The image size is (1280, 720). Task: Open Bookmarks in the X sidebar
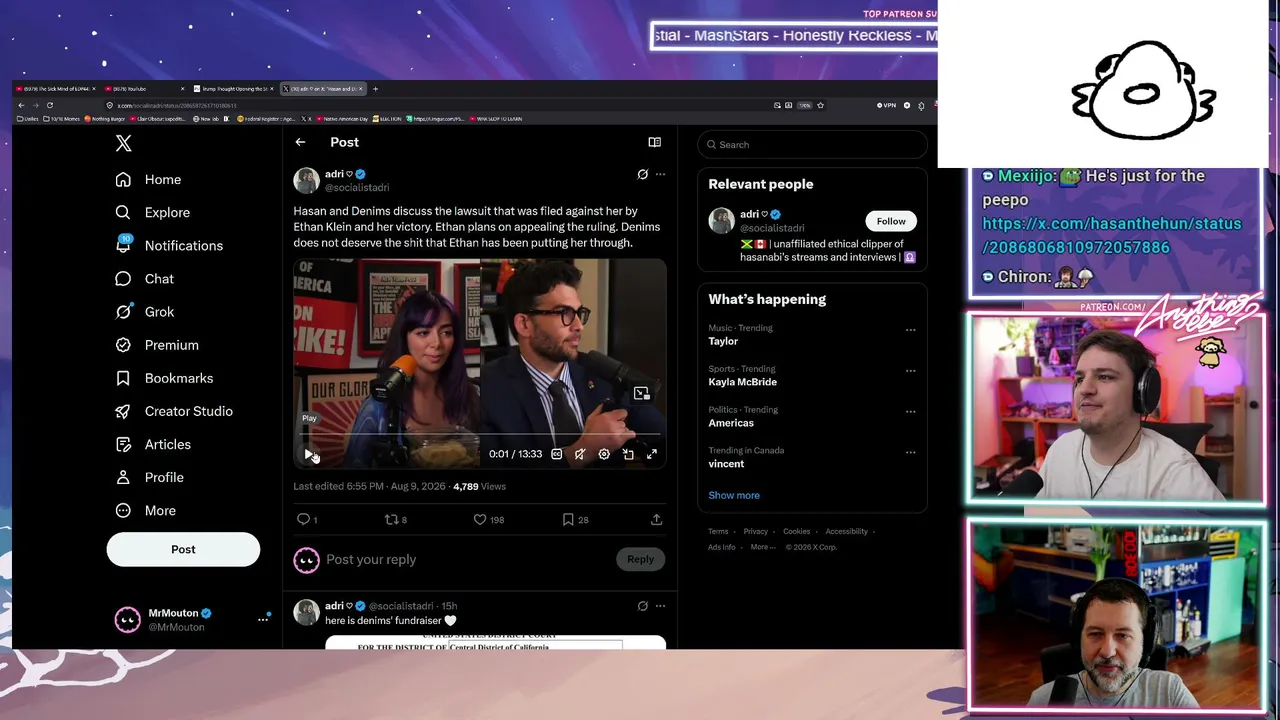tap(164, 378)
